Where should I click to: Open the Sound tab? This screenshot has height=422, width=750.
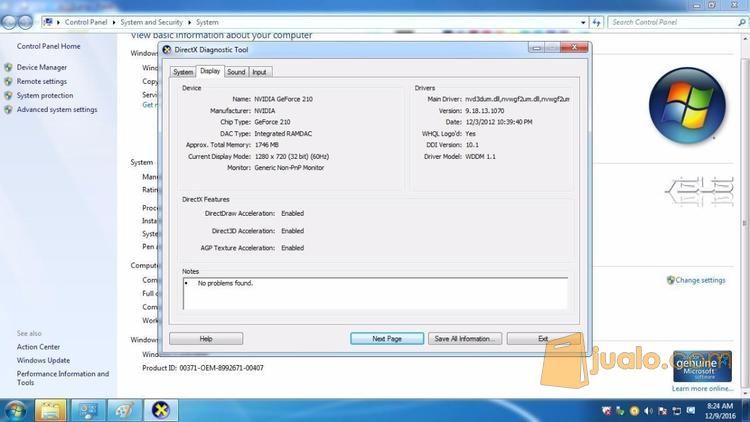point(236,72)
